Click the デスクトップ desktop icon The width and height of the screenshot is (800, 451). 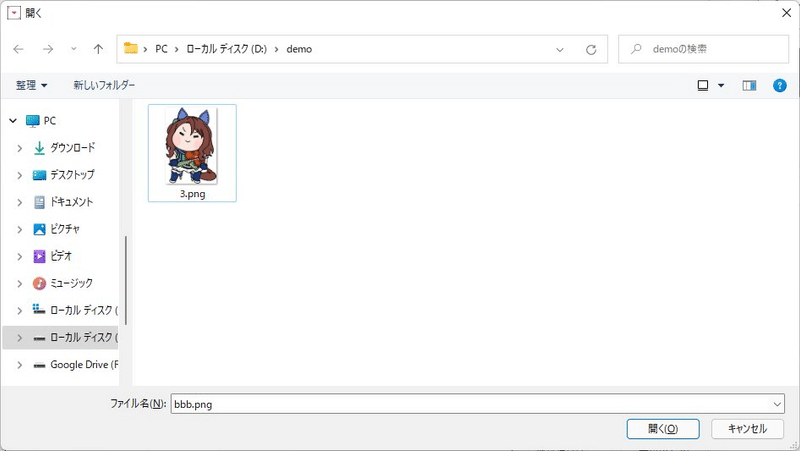[39, 175]
